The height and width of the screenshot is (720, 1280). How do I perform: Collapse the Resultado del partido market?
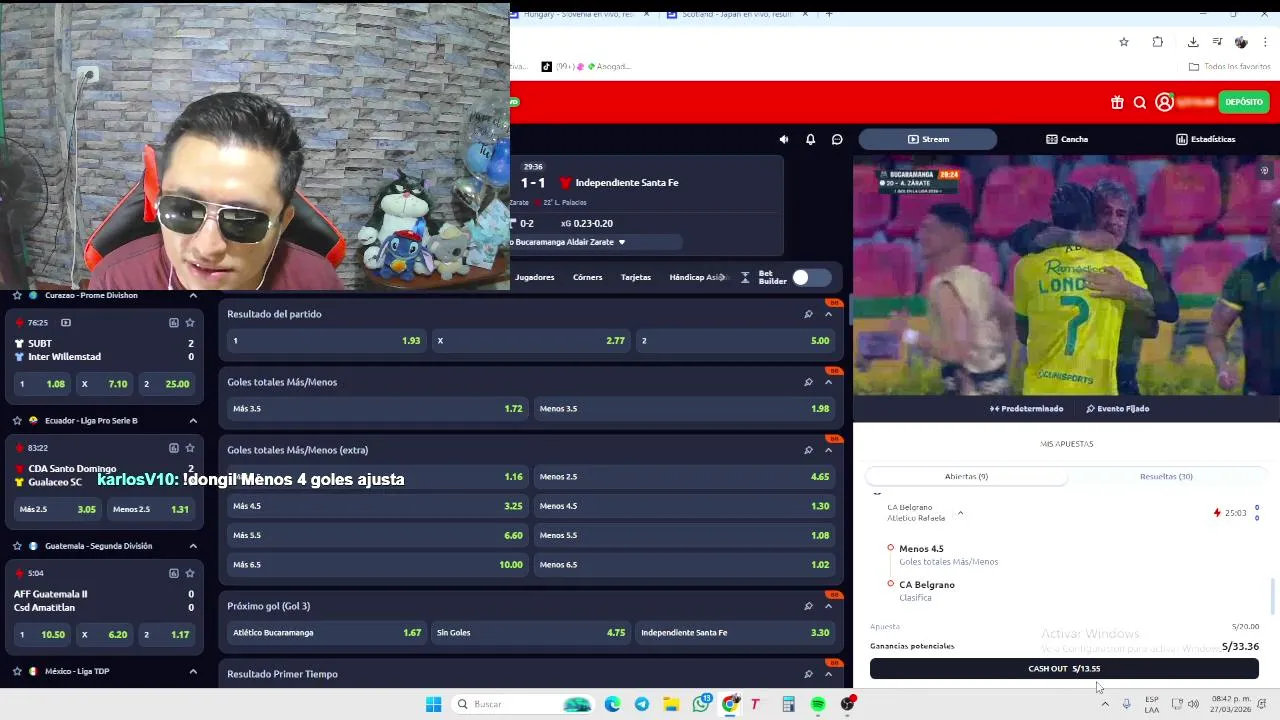(828, 314)
